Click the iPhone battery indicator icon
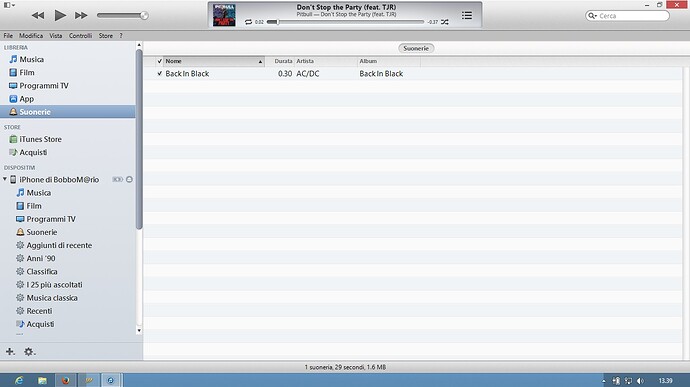Viewport: 690px width, 387px height. pos(117,179)
